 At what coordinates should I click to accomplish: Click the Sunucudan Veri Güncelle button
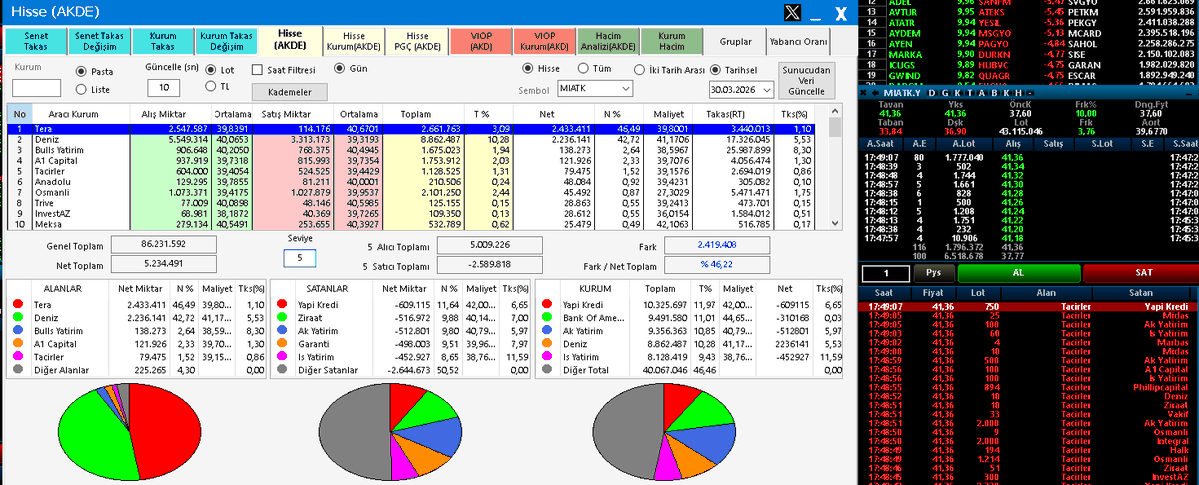click(807, 80)
